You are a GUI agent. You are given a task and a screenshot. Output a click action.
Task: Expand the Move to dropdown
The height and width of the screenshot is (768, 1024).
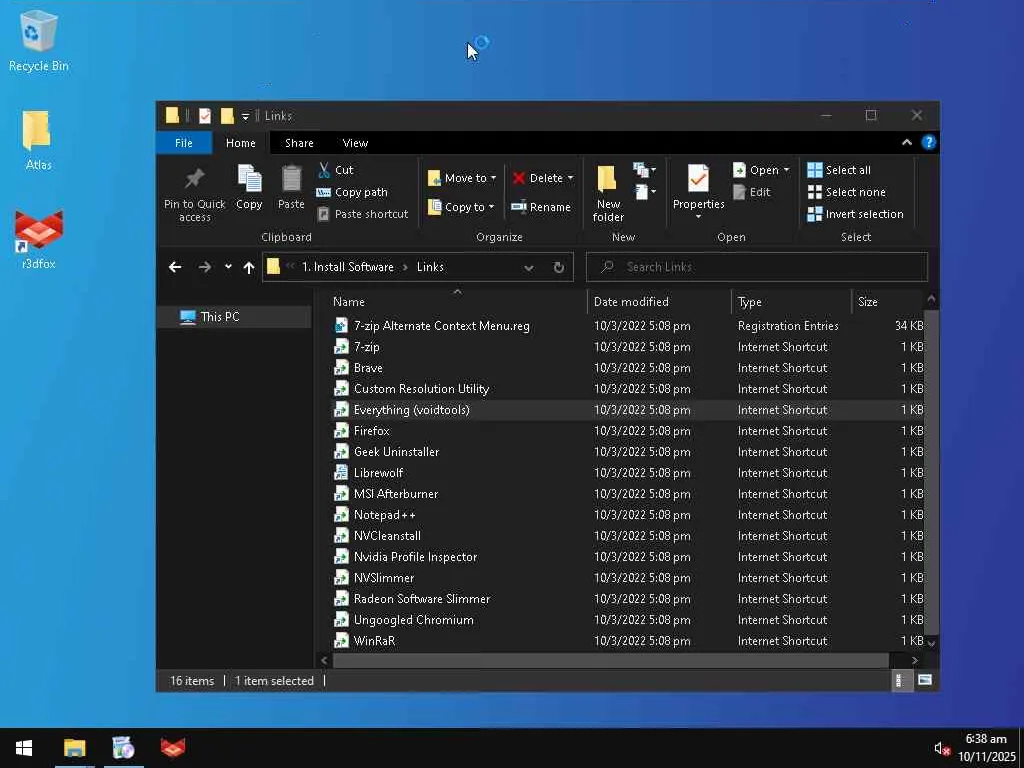point(493,178)
